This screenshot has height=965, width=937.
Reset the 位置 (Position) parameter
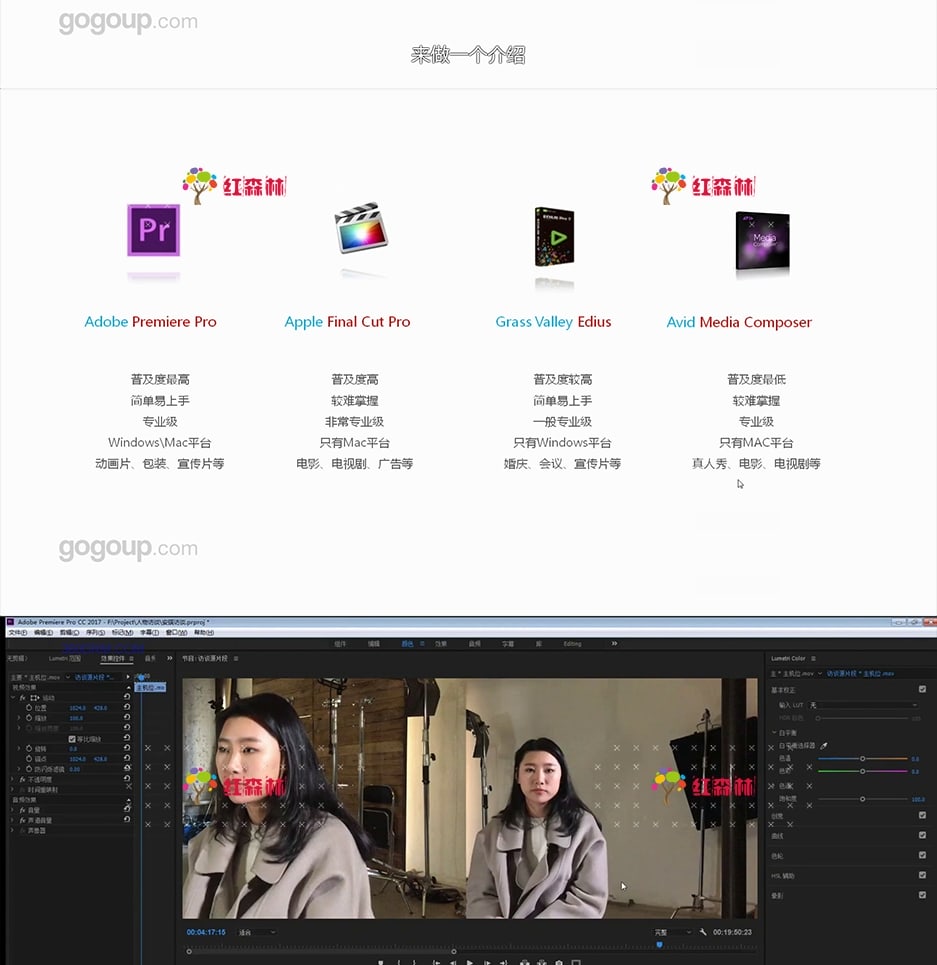pos(127,708)
